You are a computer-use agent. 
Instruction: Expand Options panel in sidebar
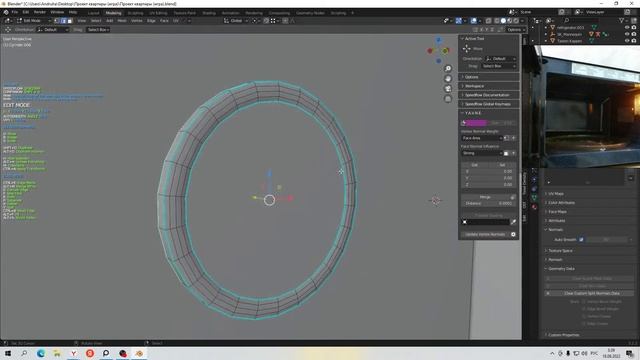click(x=489, y=77)
